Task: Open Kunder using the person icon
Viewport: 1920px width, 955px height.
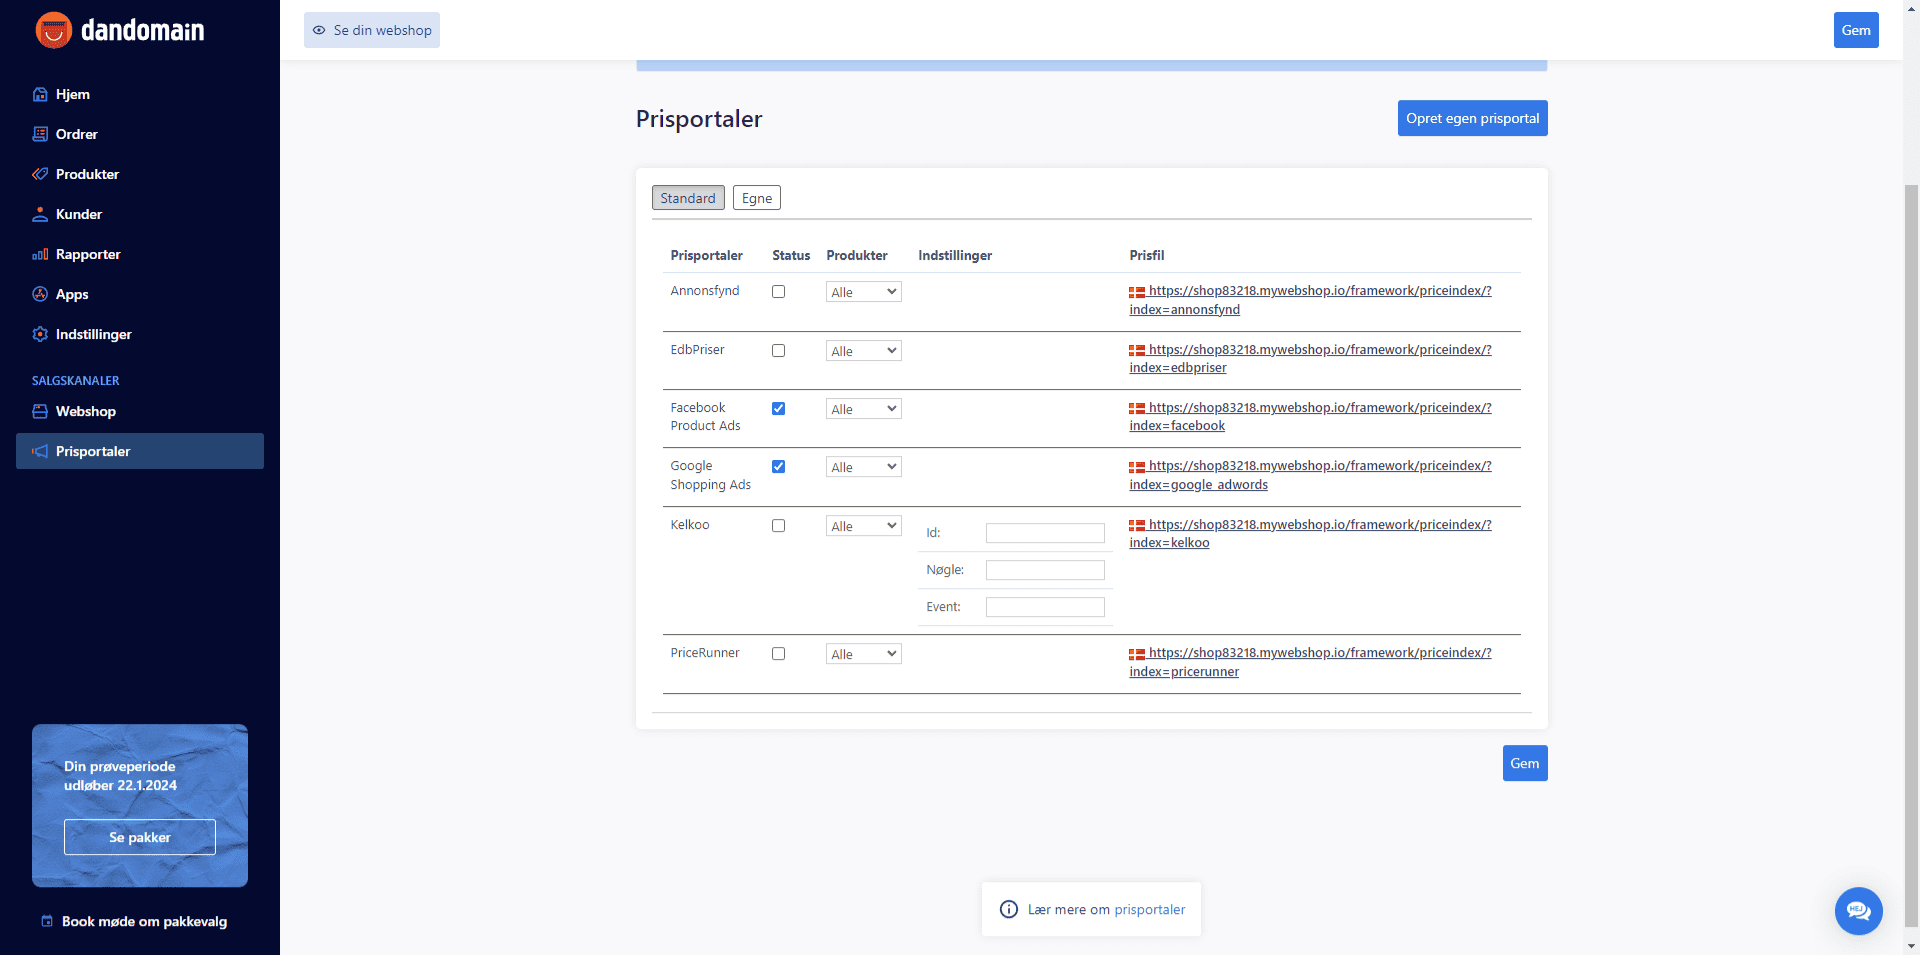Action: point(40,214)
